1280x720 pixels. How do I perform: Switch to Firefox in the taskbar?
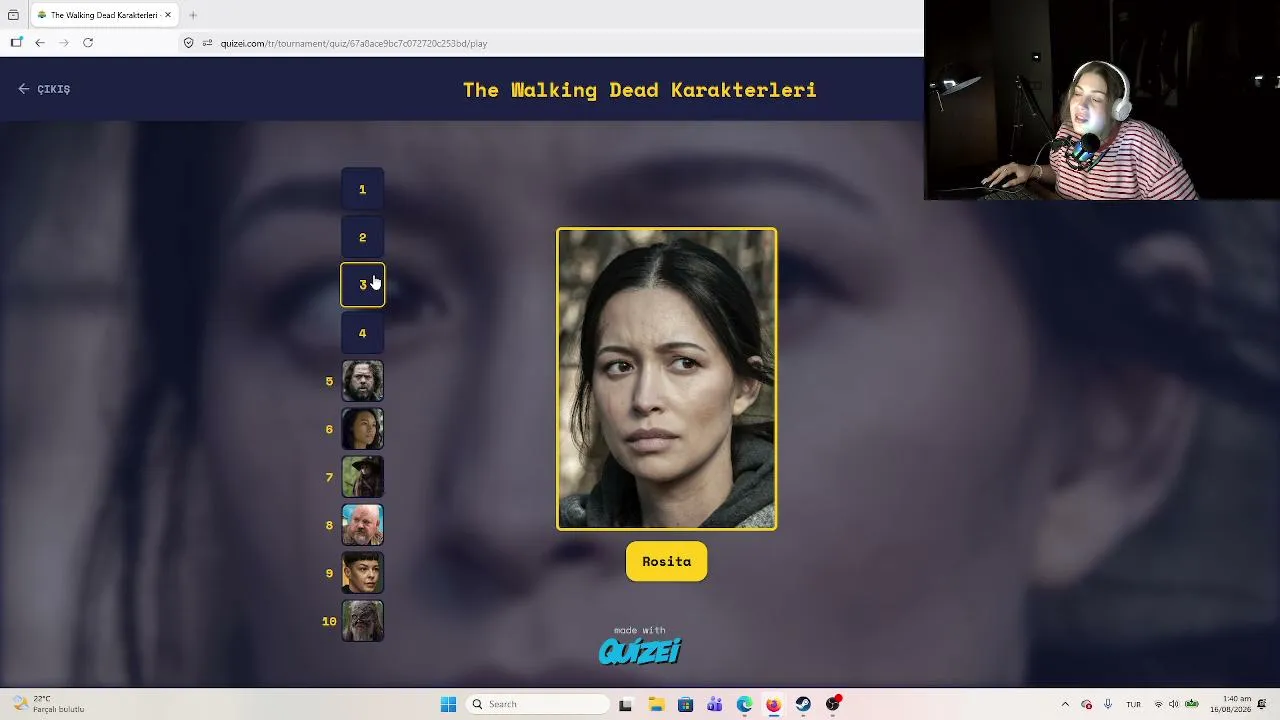[774, 704]
